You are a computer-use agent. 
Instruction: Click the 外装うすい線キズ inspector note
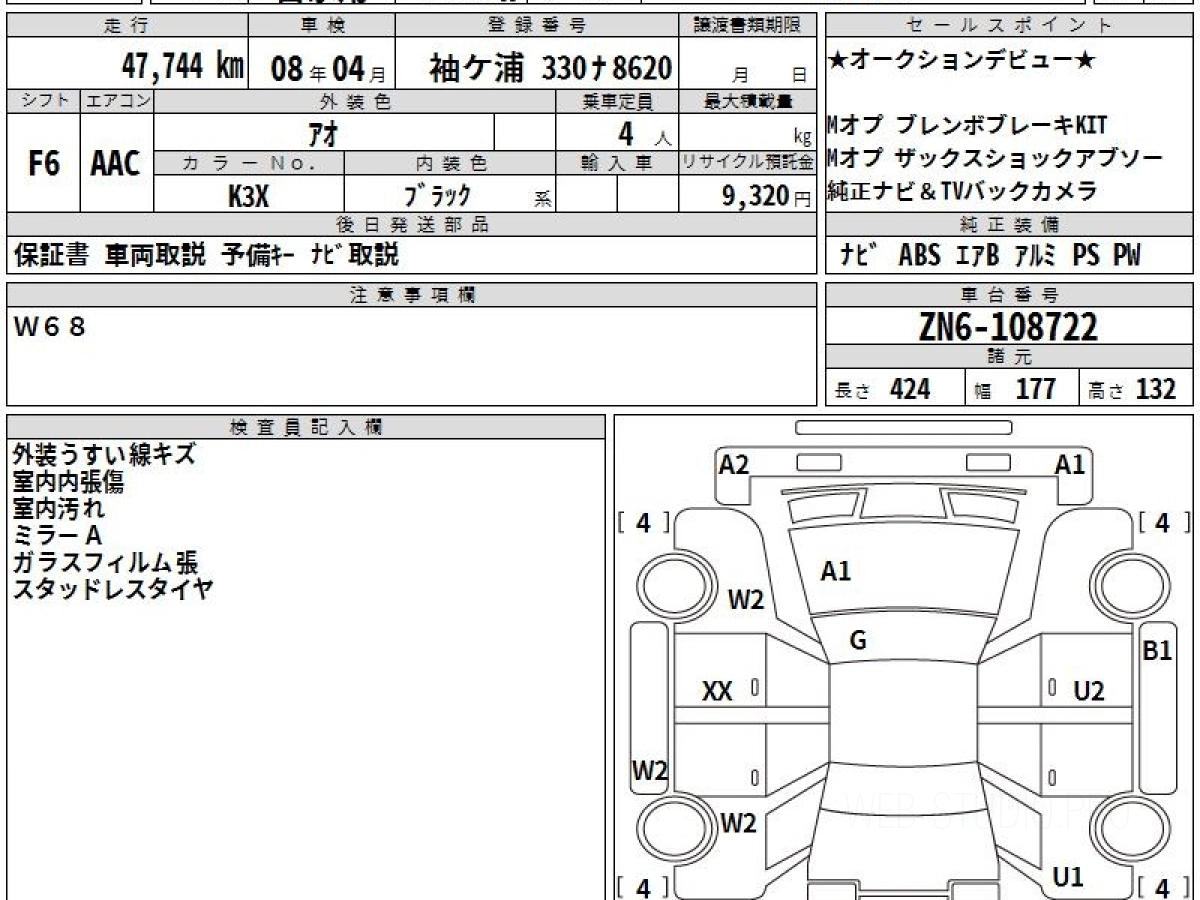pyautogui.click(x=103, y=454)
